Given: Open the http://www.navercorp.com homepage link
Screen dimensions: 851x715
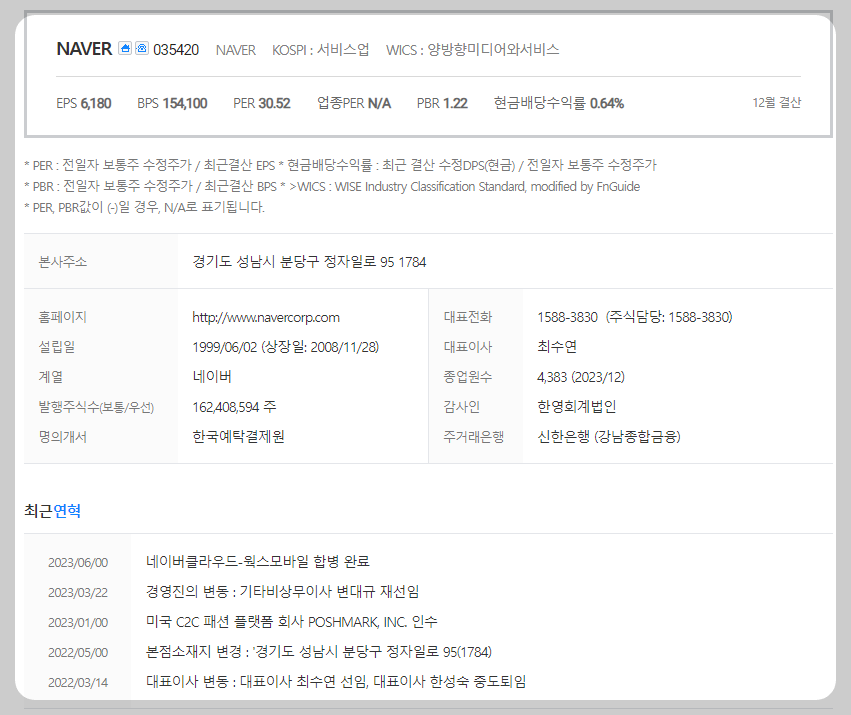Looking at the screenshot, I should pos(266,317).
